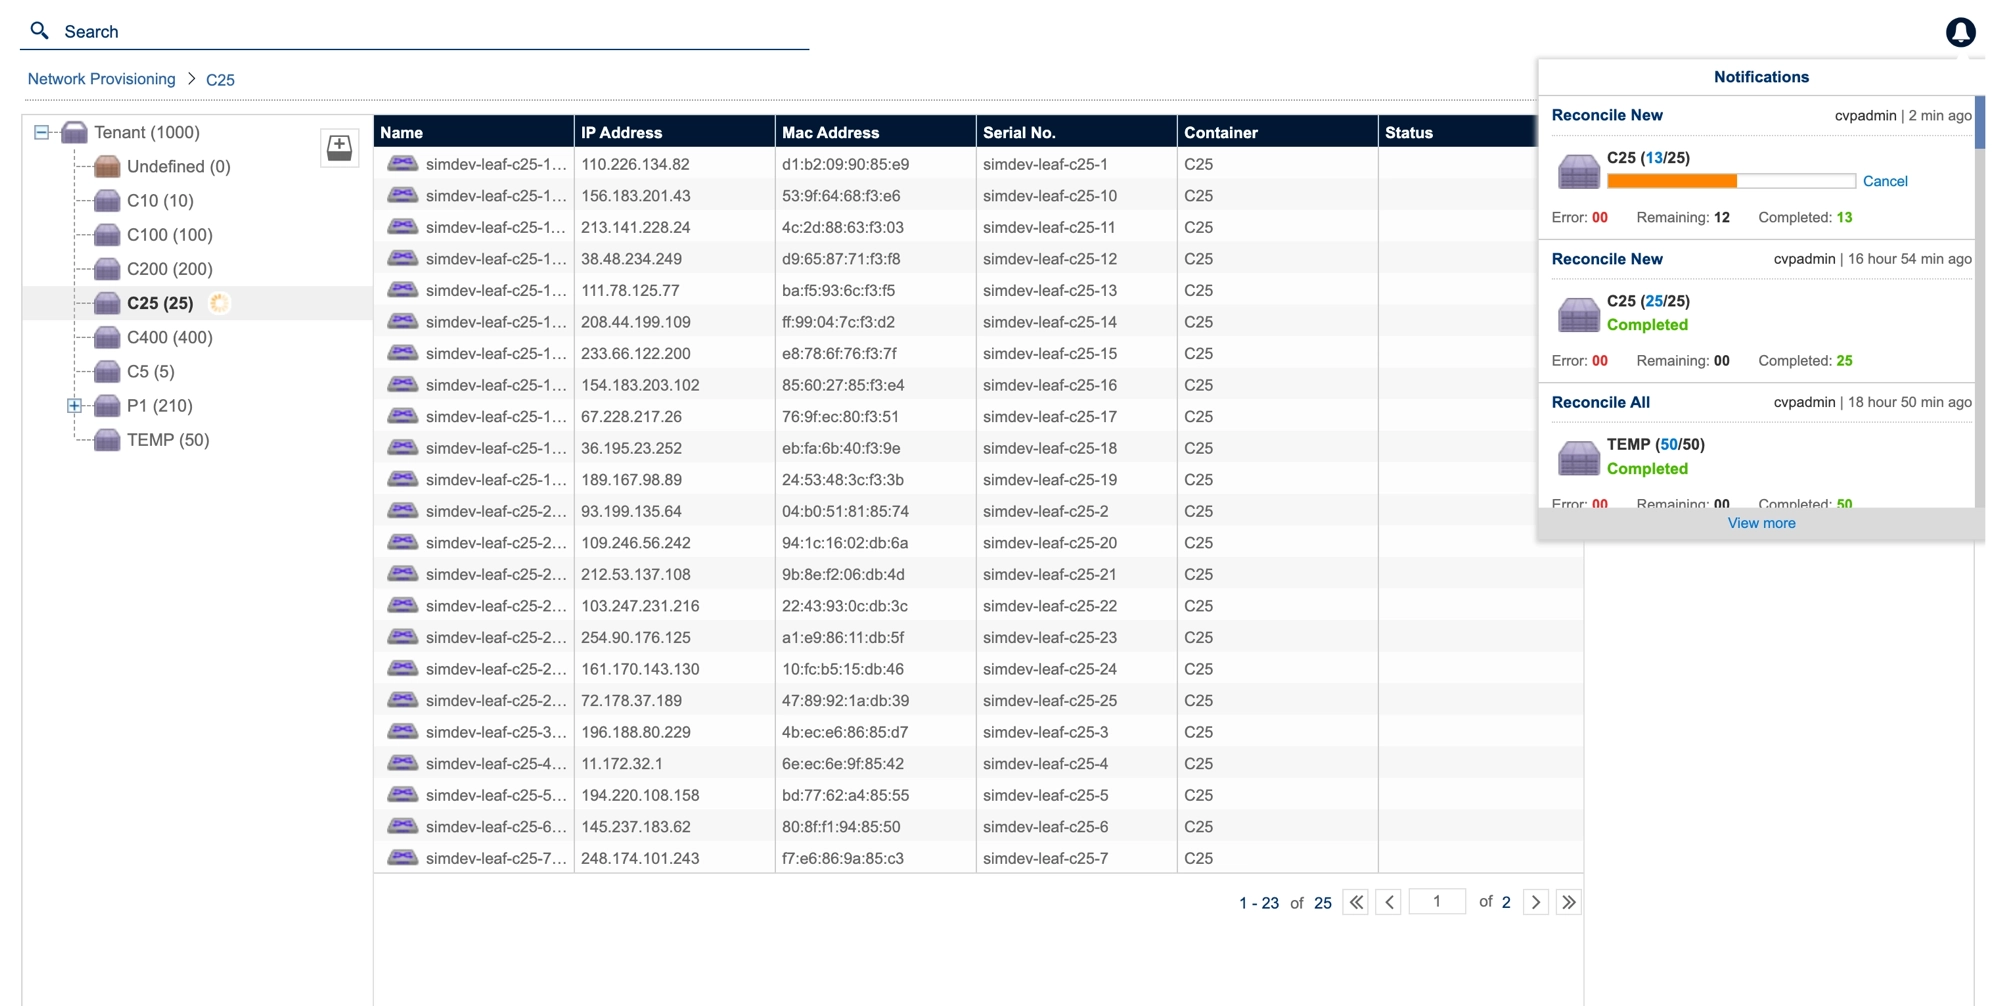Click the search magnifier icon
Image resolution: width=2000 pixels, height=1006 pixels.
(x=40, y=31)
